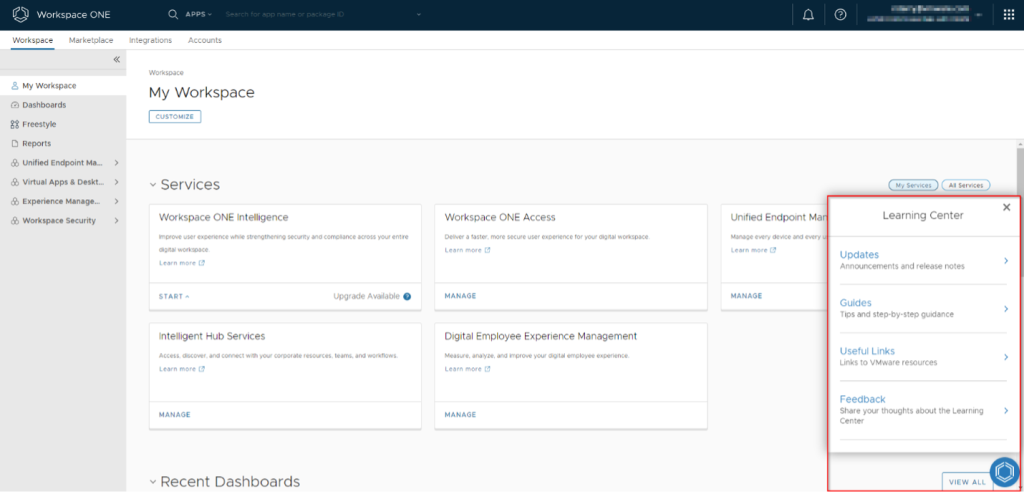Expand Workspace Security chevron
Screen dimensions: 1024x494
[x=116, y=220]
